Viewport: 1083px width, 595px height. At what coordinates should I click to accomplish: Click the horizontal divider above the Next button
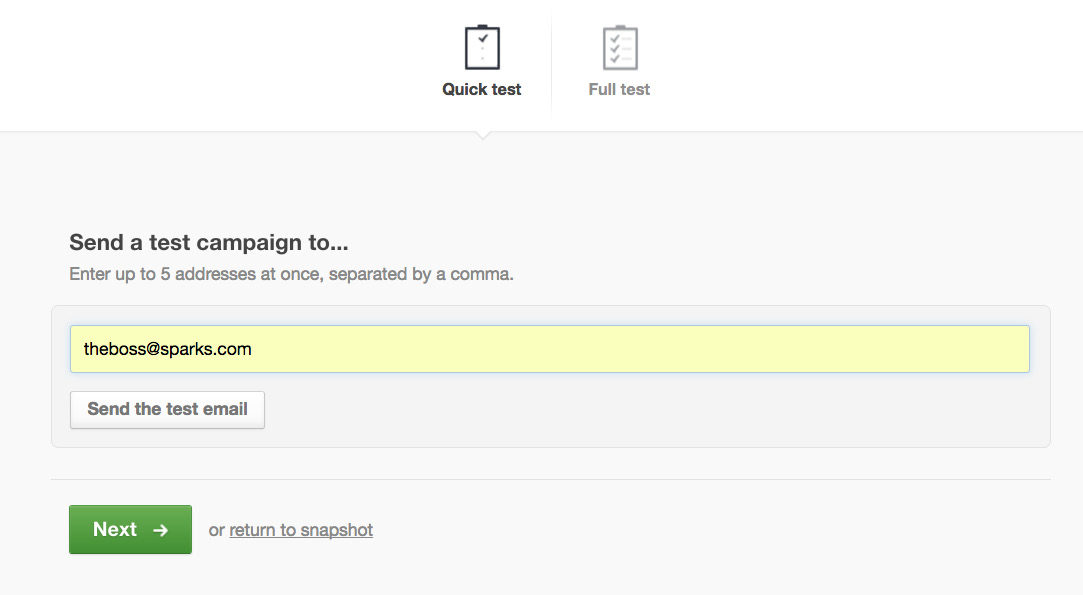point(551,479)
